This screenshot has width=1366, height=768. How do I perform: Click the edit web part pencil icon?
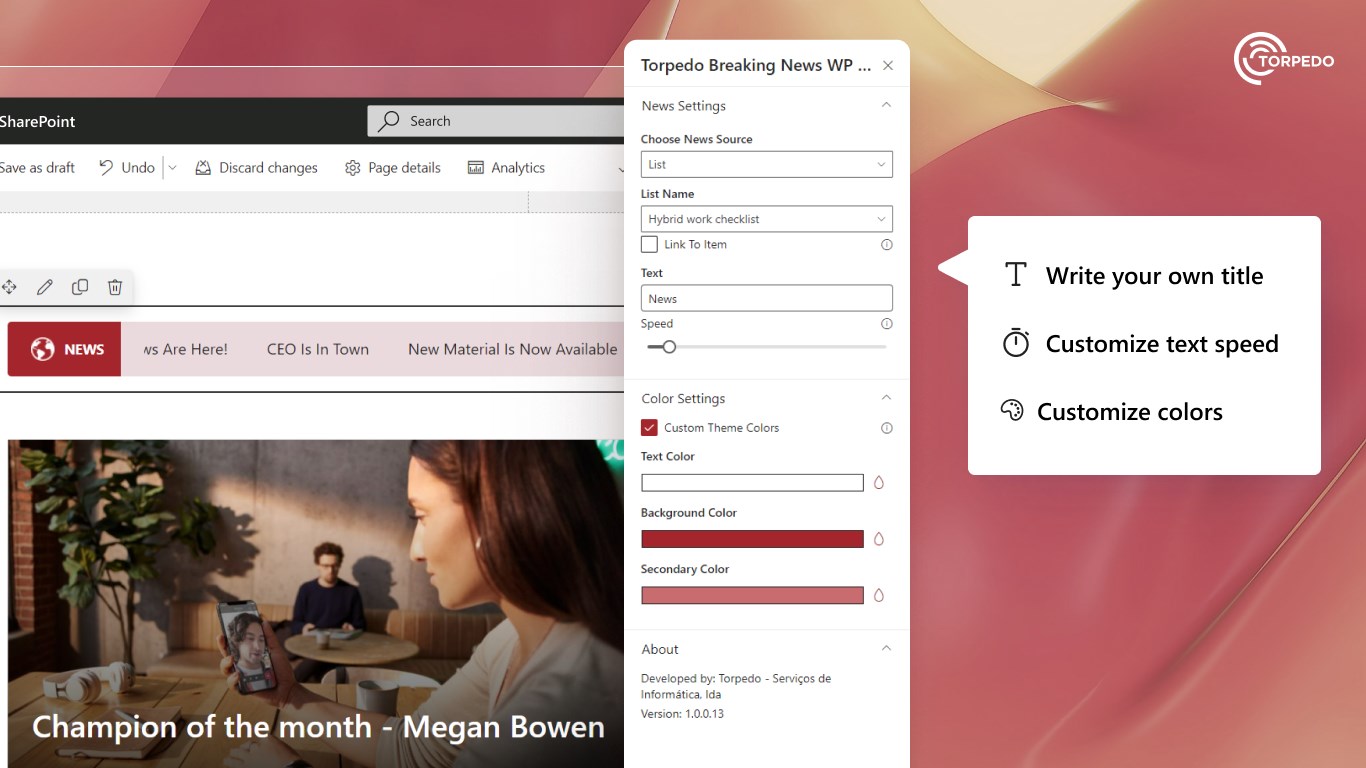[x=44, y=287]
